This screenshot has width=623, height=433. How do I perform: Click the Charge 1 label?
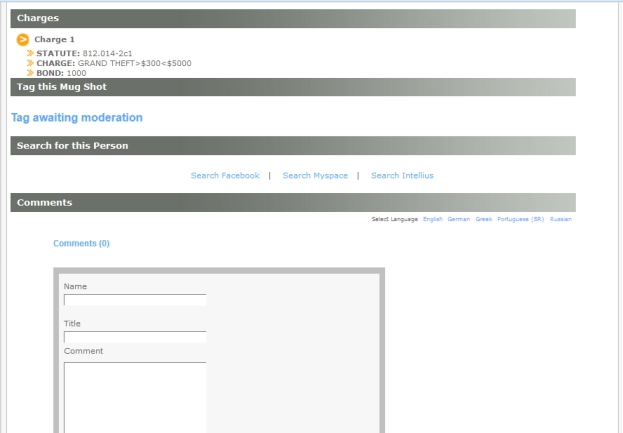tap(54, 39)
